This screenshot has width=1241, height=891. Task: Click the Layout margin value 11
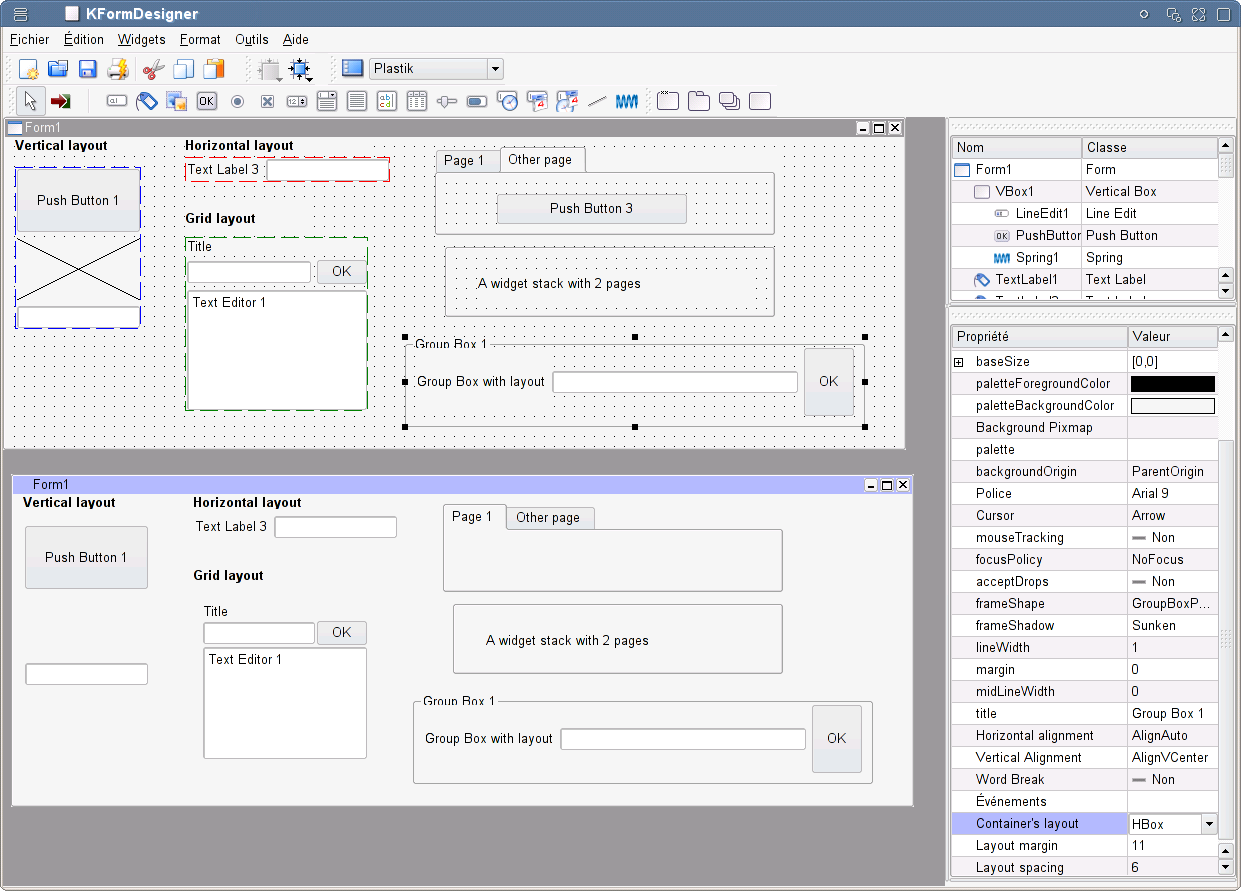coord(1172,845)
